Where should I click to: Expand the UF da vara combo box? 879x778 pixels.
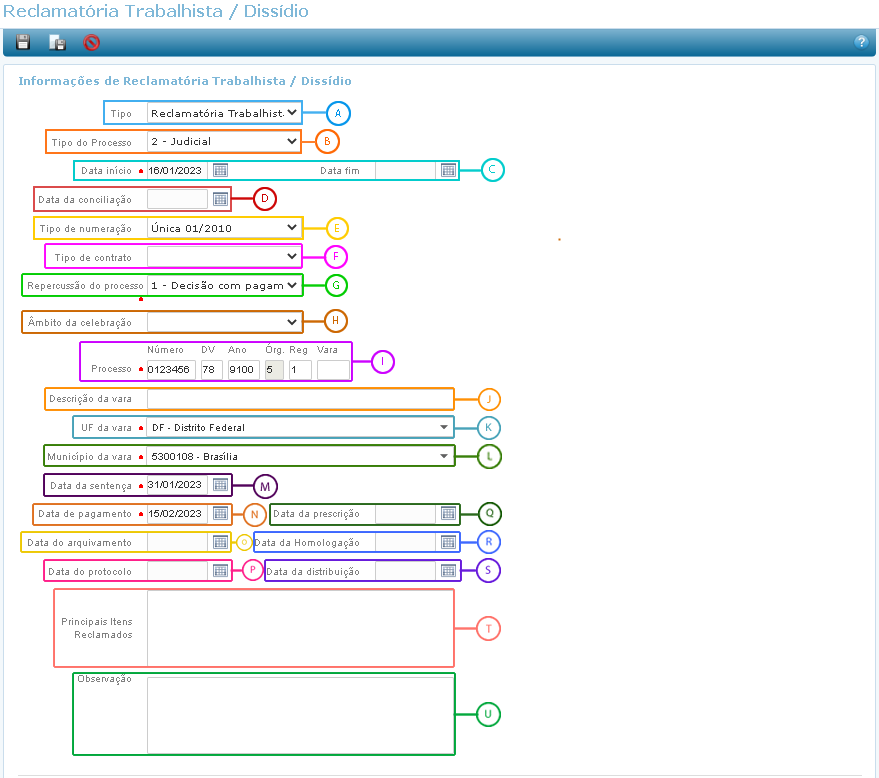click(x=299, y=428)
